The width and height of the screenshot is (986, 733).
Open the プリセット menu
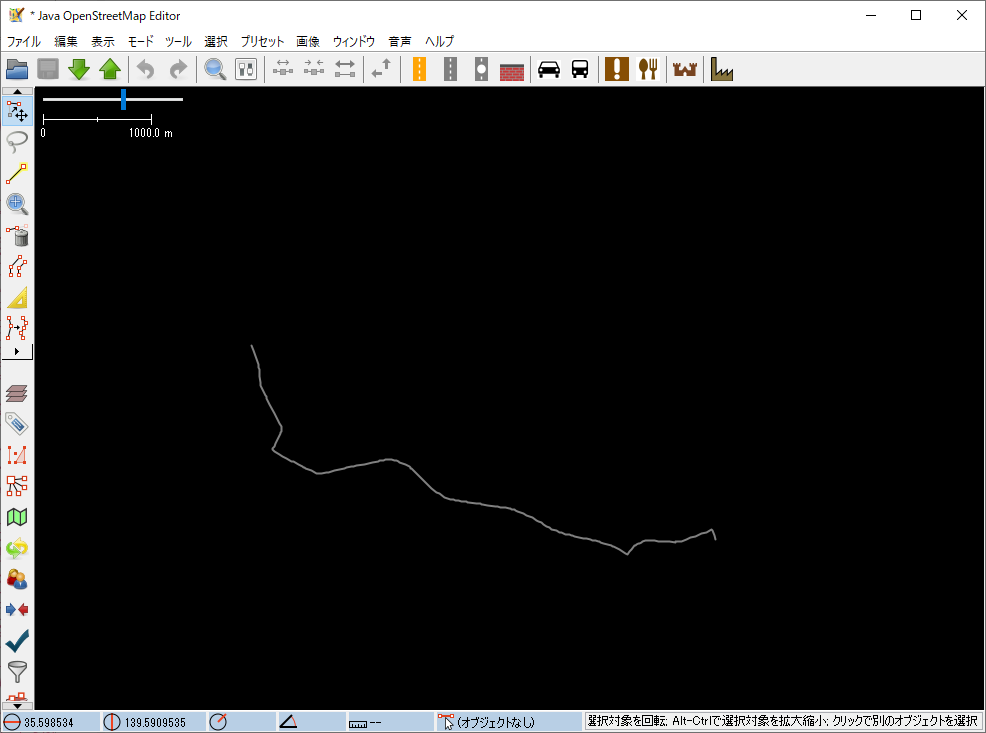tap(262, 42)
